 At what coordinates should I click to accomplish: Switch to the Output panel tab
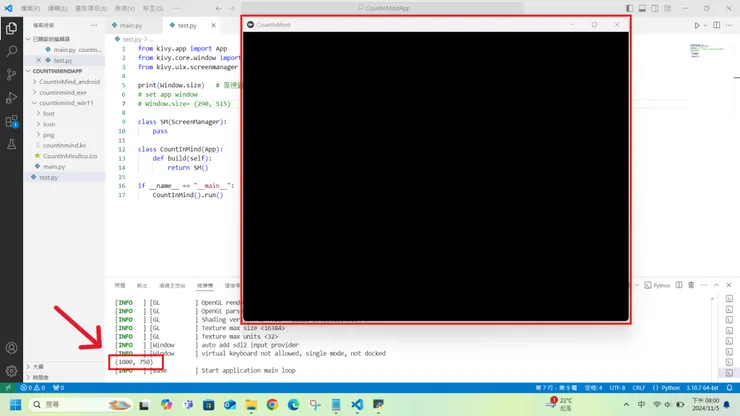pos(142,285)
